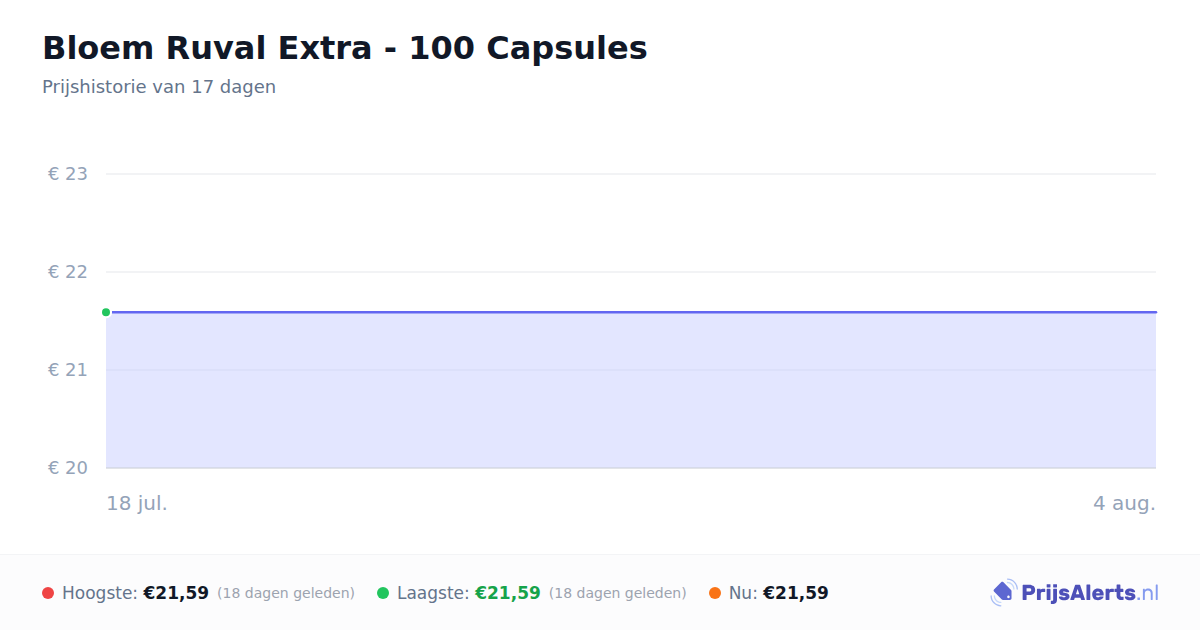Click the € 20 axis label
The height and width of the screenshot is (630, 1200).
pyautogui.click(x=68, y=468)
